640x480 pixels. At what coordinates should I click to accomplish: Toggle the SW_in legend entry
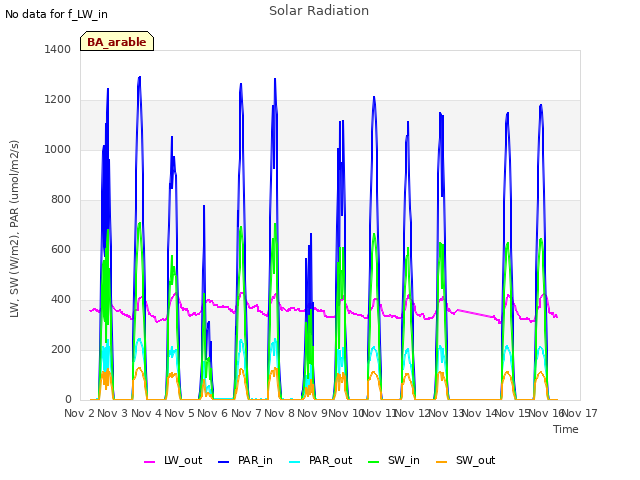point(394,460)
